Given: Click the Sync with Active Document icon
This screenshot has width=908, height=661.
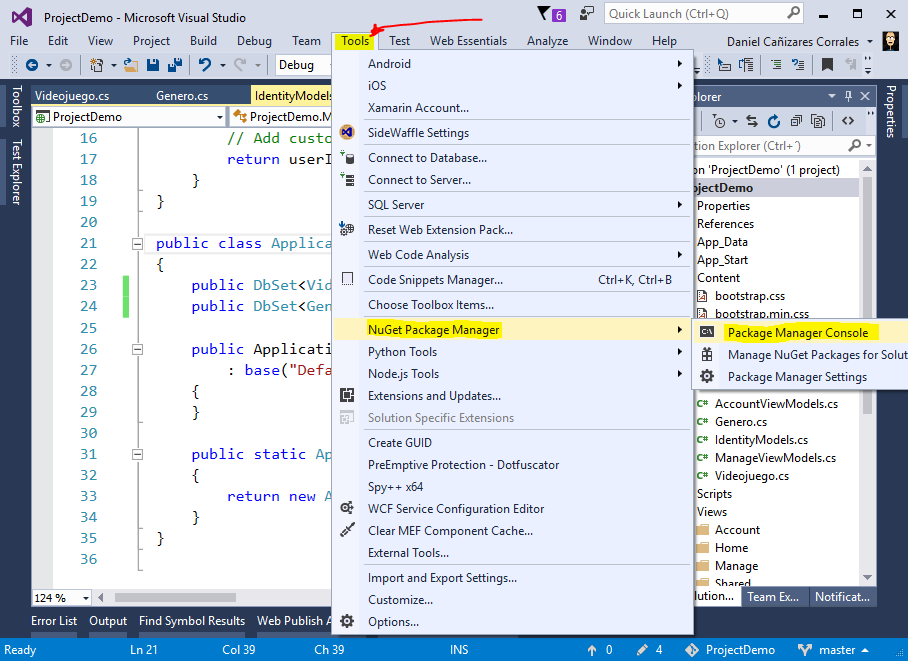Looking at the screenshot, I should click(x=752, y=121).
